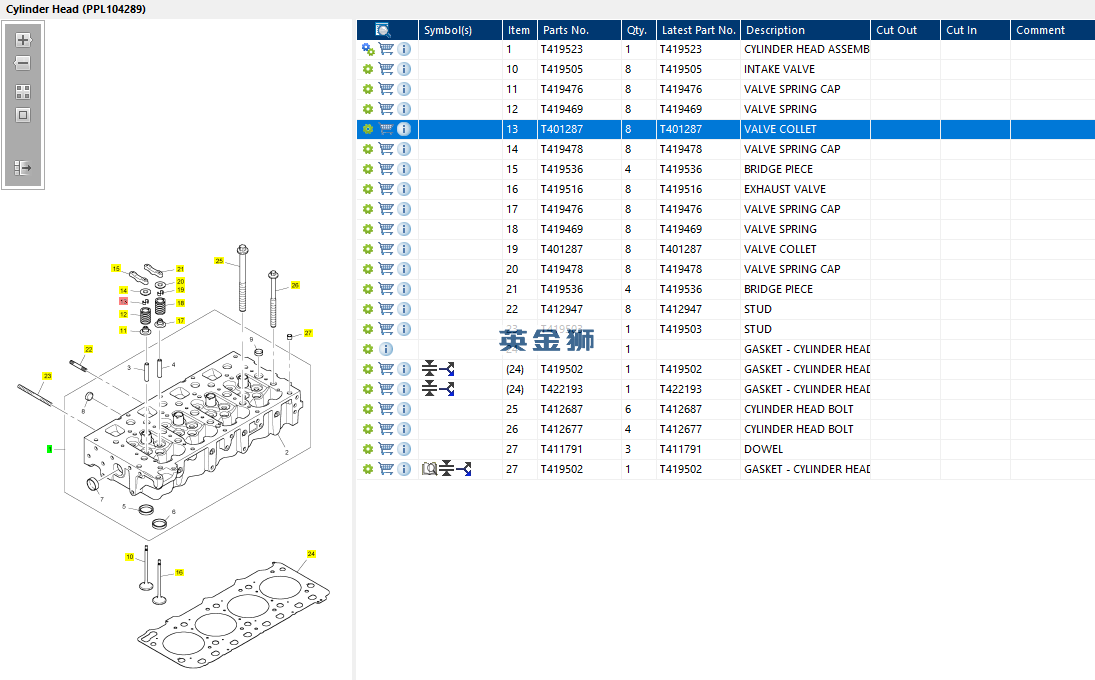Viewport: 1095px width, 680px height.
Task: Click the zoom in button in diagram toolbar
Action: [x=23, y=41]
